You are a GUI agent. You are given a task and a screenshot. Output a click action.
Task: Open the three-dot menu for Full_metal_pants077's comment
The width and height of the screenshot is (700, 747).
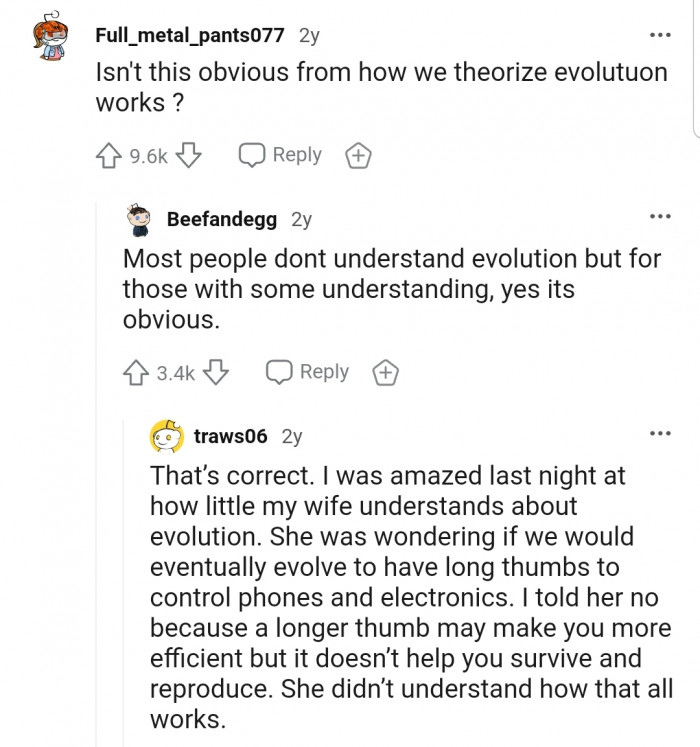point(659,36)
